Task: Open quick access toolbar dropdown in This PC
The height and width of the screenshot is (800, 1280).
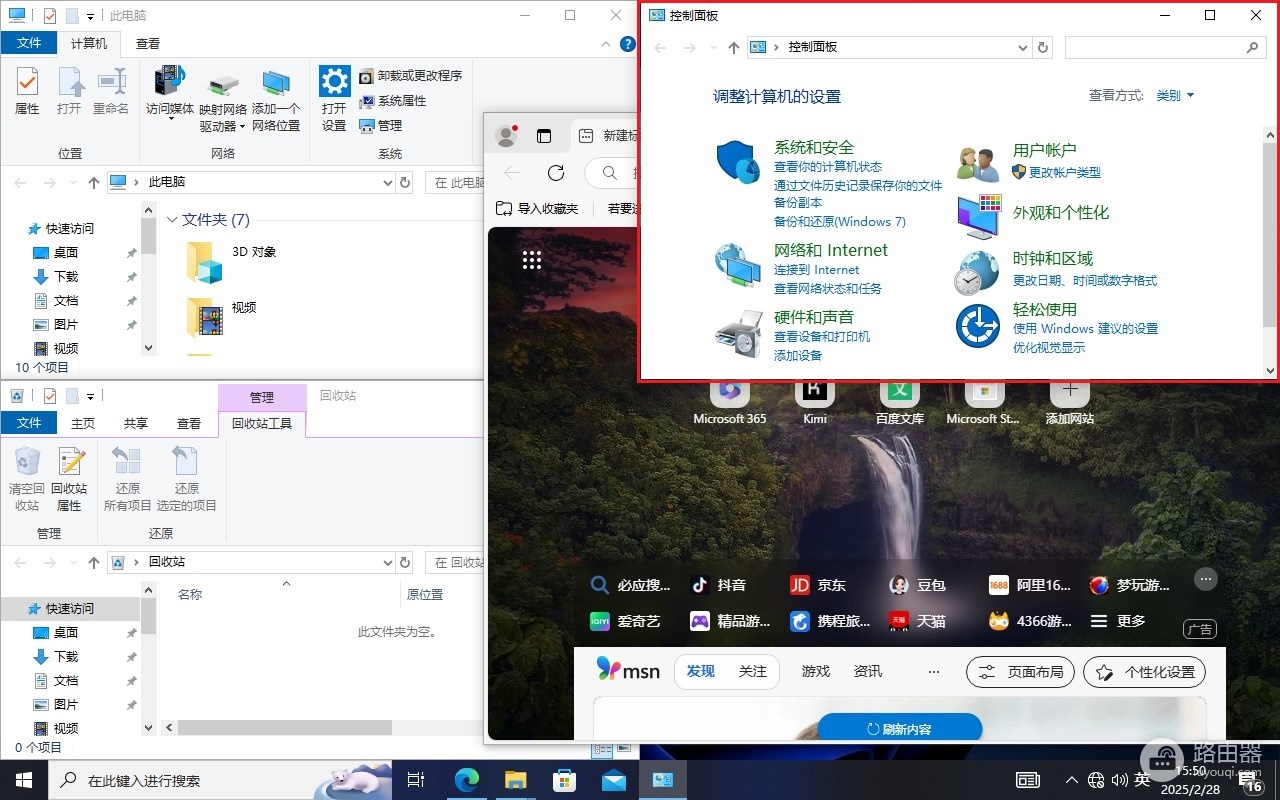Action: coord(91,16)
